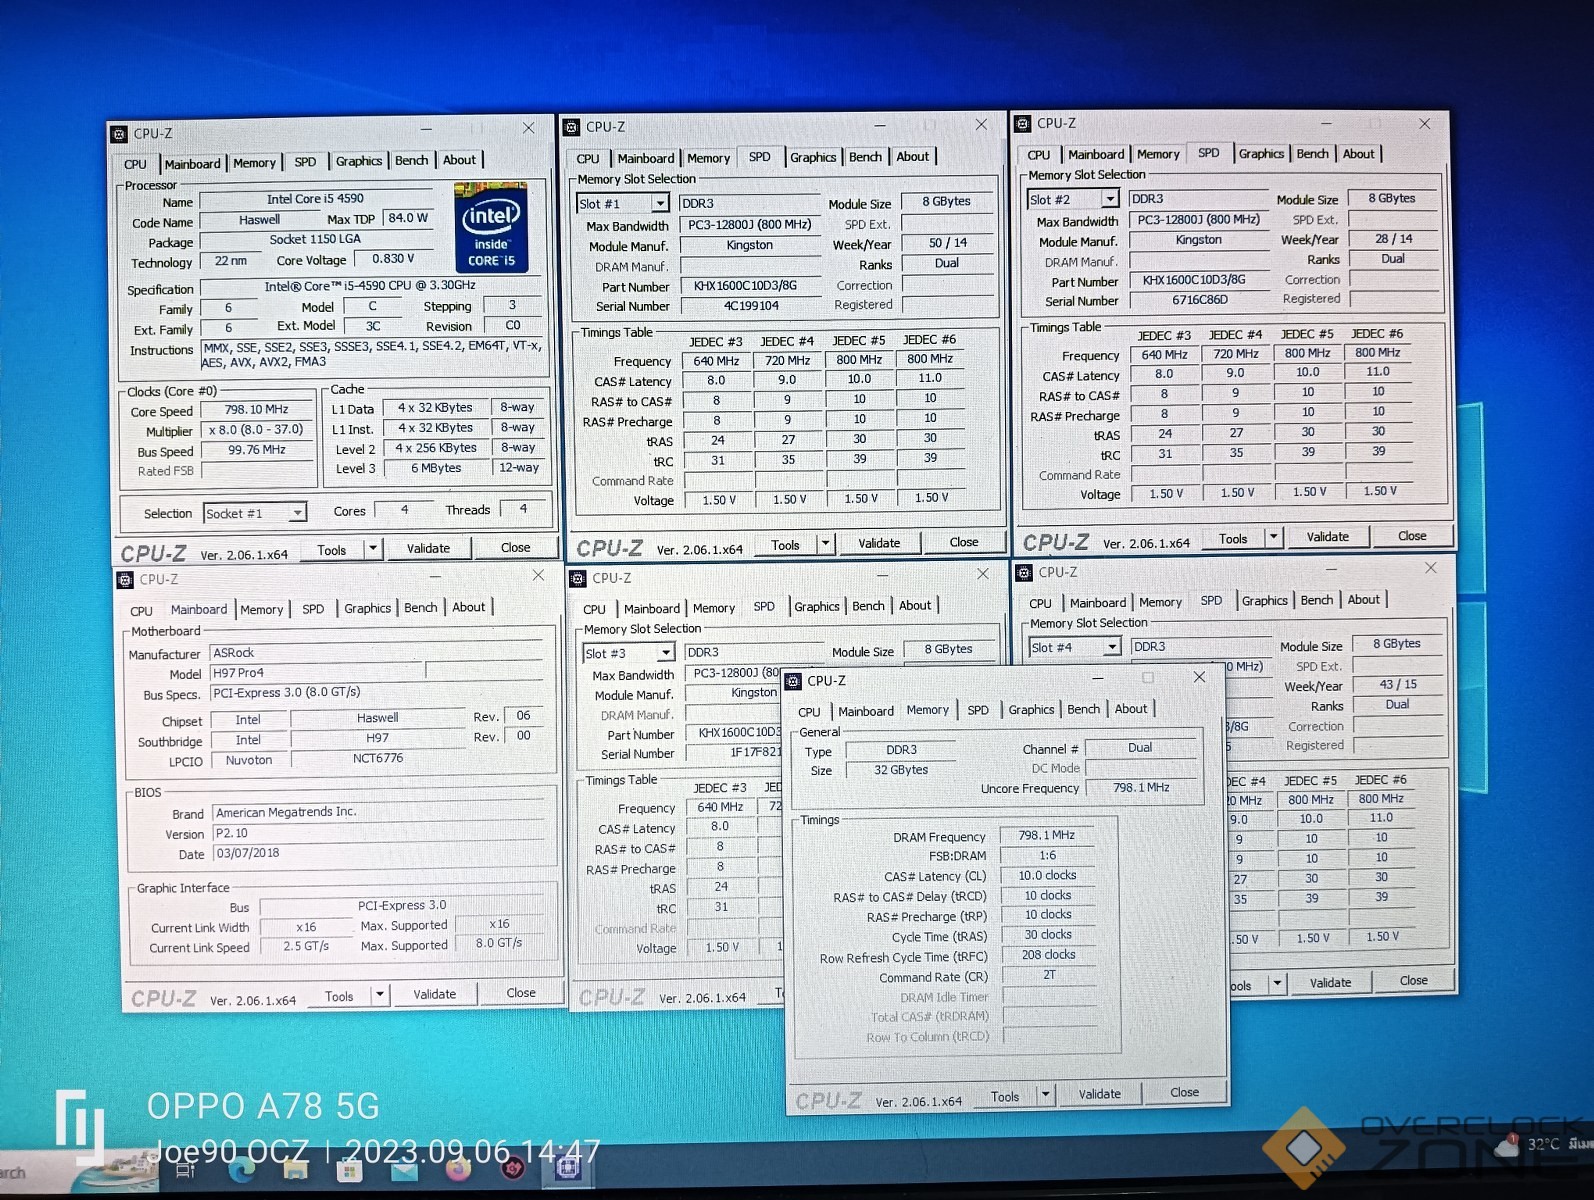Click the Close button in the Motherboard window
The image size is (1594, 1200).
point(521,993)
